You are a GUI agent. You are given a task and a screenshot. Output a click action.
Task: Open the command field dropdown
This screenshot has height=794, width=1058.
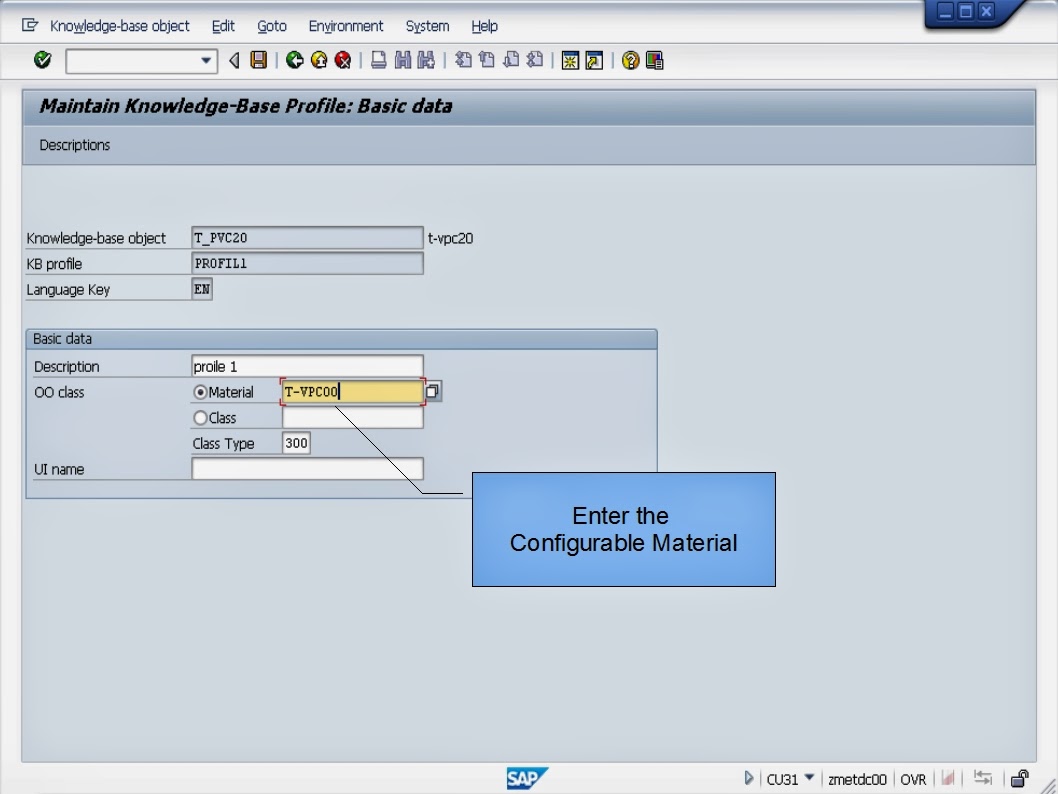pos(208,60)
